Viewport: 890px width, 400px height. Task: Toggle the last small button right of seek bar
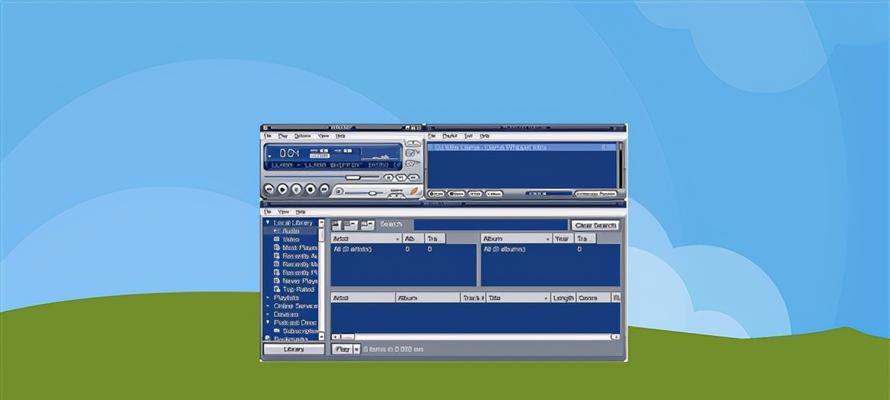click(x=414, y=178)
